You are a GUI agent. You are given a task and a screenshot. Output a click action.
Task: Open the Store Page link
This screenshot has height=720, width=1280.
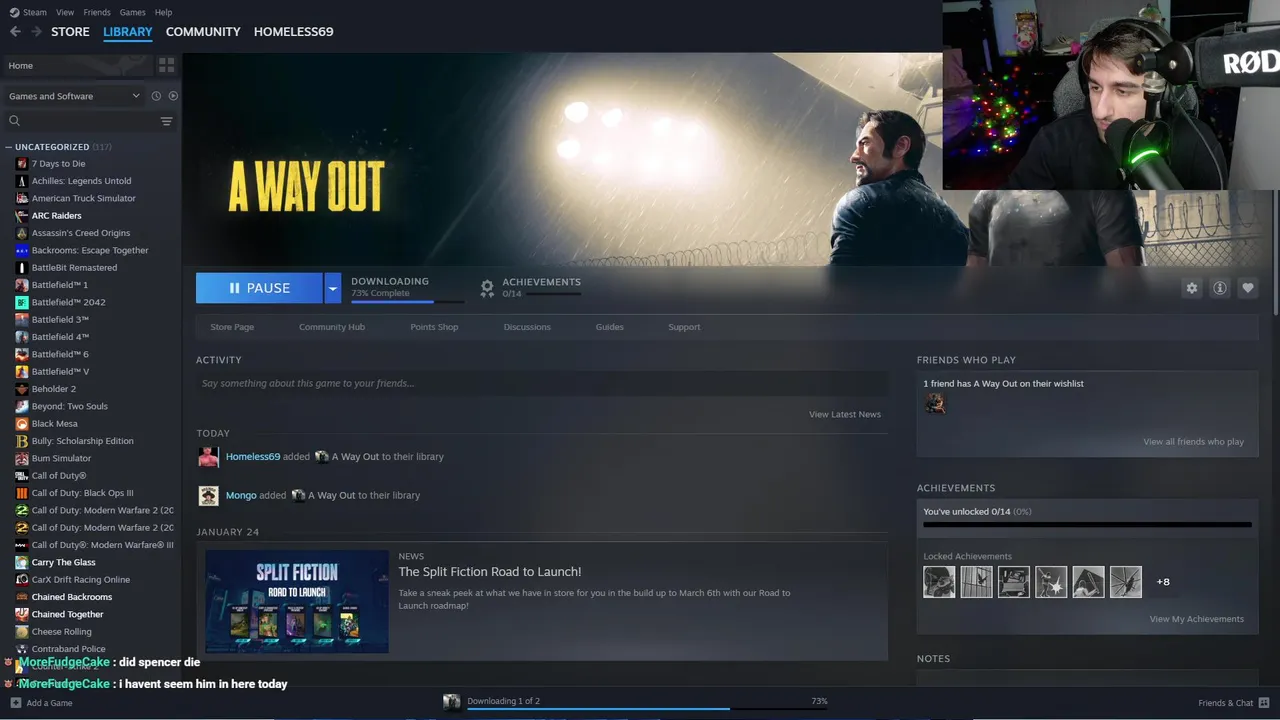point(232,327)
